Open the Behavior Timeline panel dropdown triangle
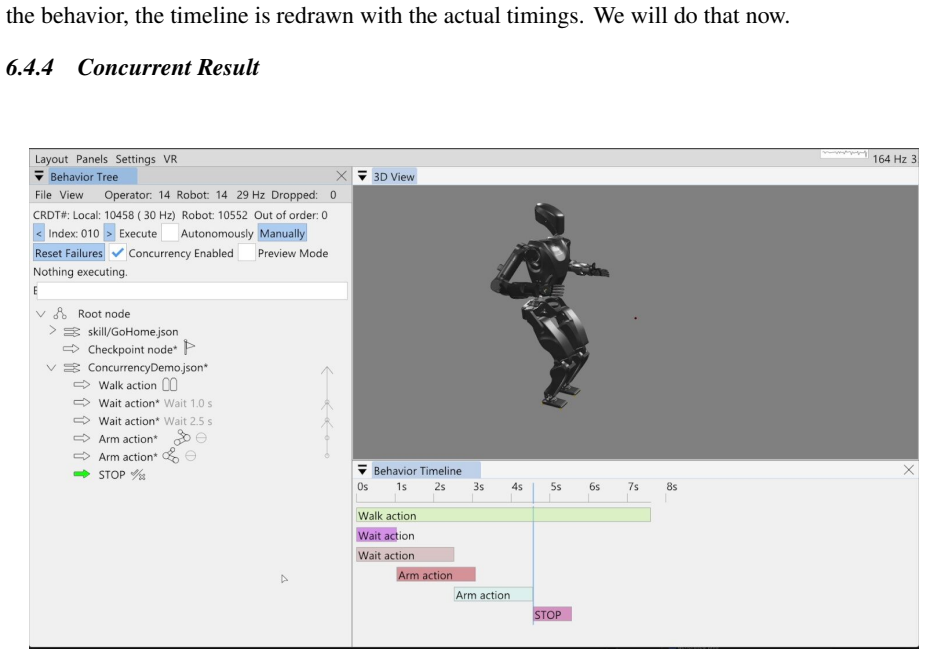Image resolution: width=925 pixels, height=655 pixels. (362, 470)
